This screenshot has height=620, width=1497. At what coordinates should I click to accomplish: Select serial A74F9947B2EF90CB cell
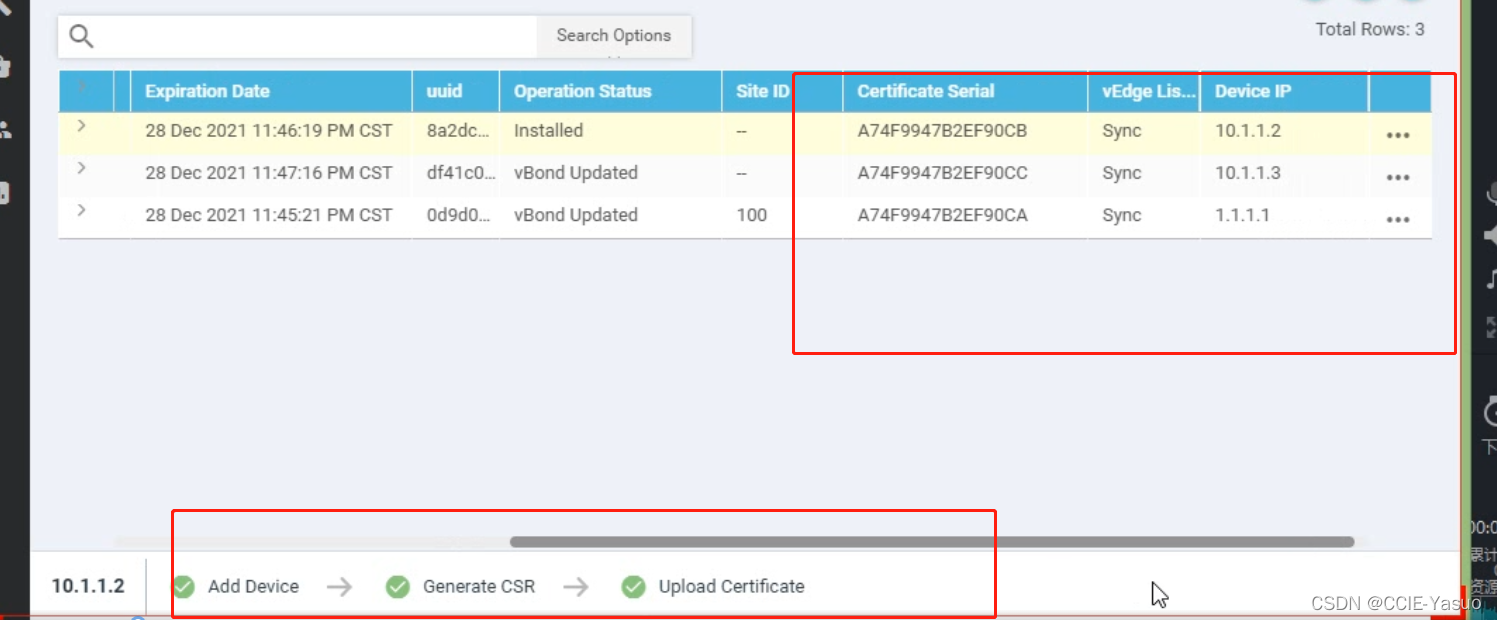[942, 131]
